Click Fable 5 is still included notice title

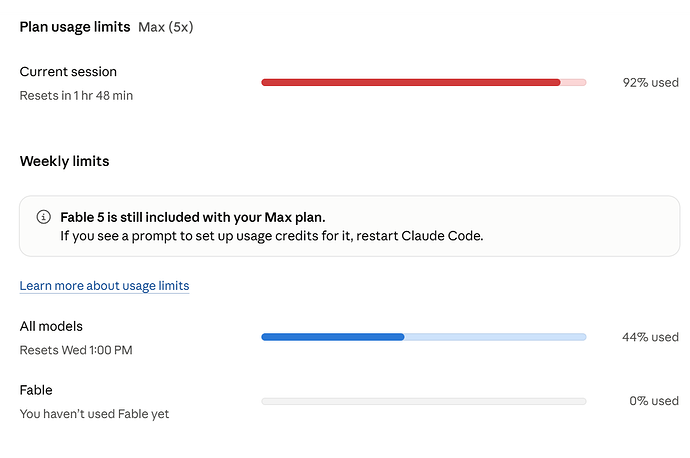click(x=193, y=217)
